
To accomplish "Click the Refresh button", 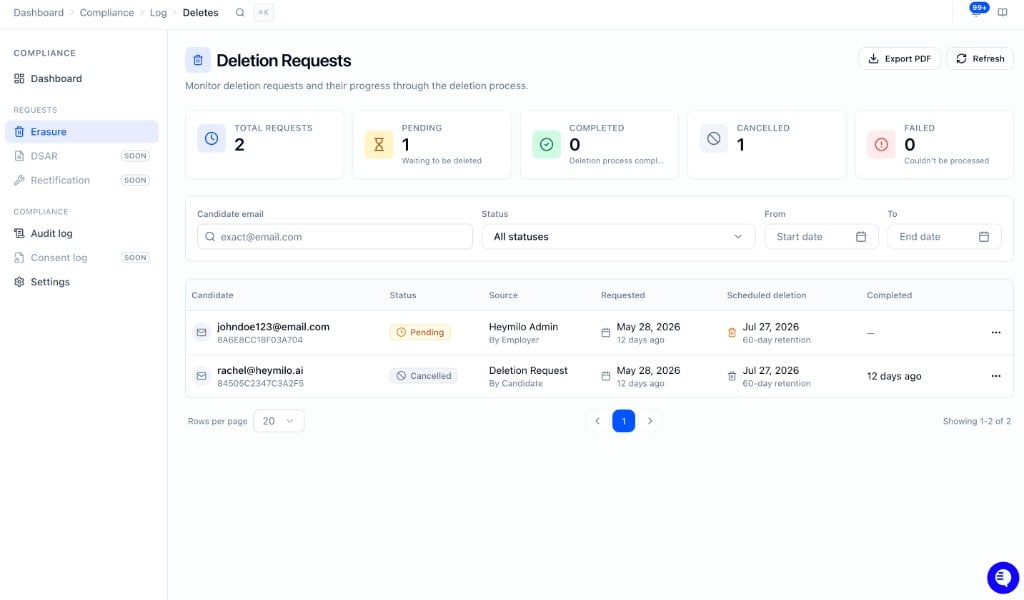I will click(x=980, y=59).
